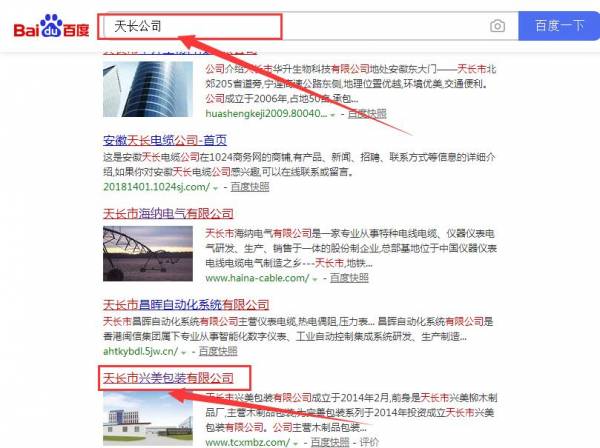Open camera image search icon

click(497, 26)
